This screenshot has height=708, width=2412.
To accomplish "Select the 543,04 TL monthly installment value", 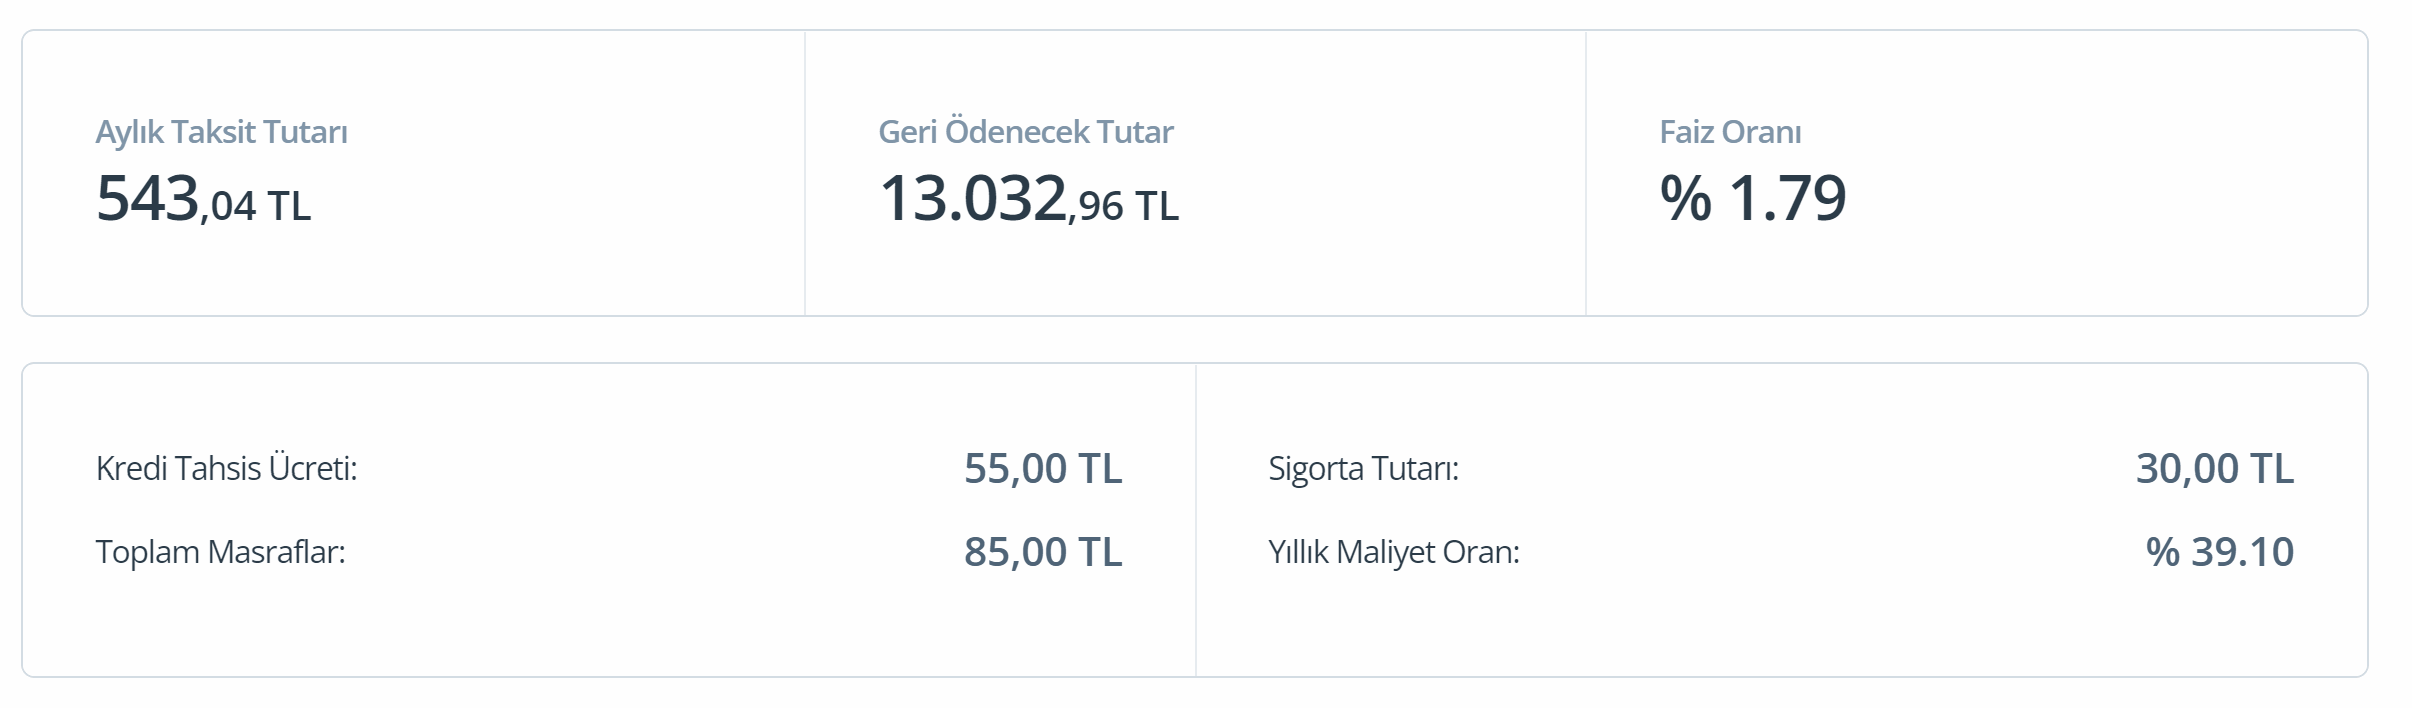I will [x=203, y=198].
